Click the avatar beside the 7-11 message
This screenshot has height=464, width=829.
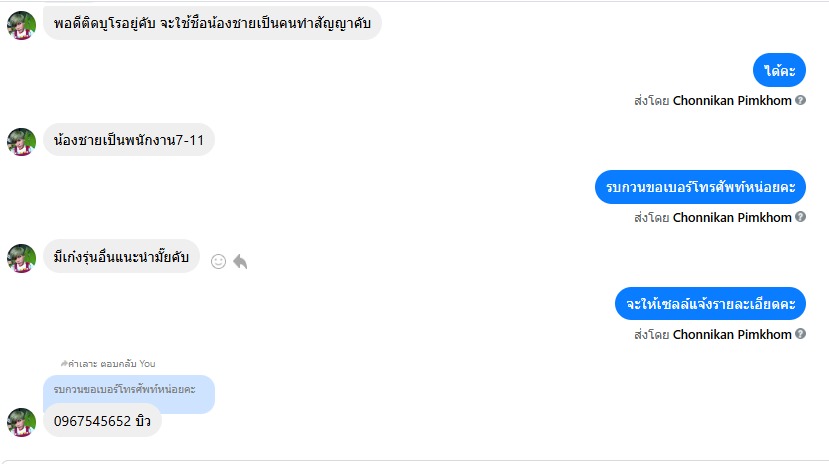click(x=21, y=141)
